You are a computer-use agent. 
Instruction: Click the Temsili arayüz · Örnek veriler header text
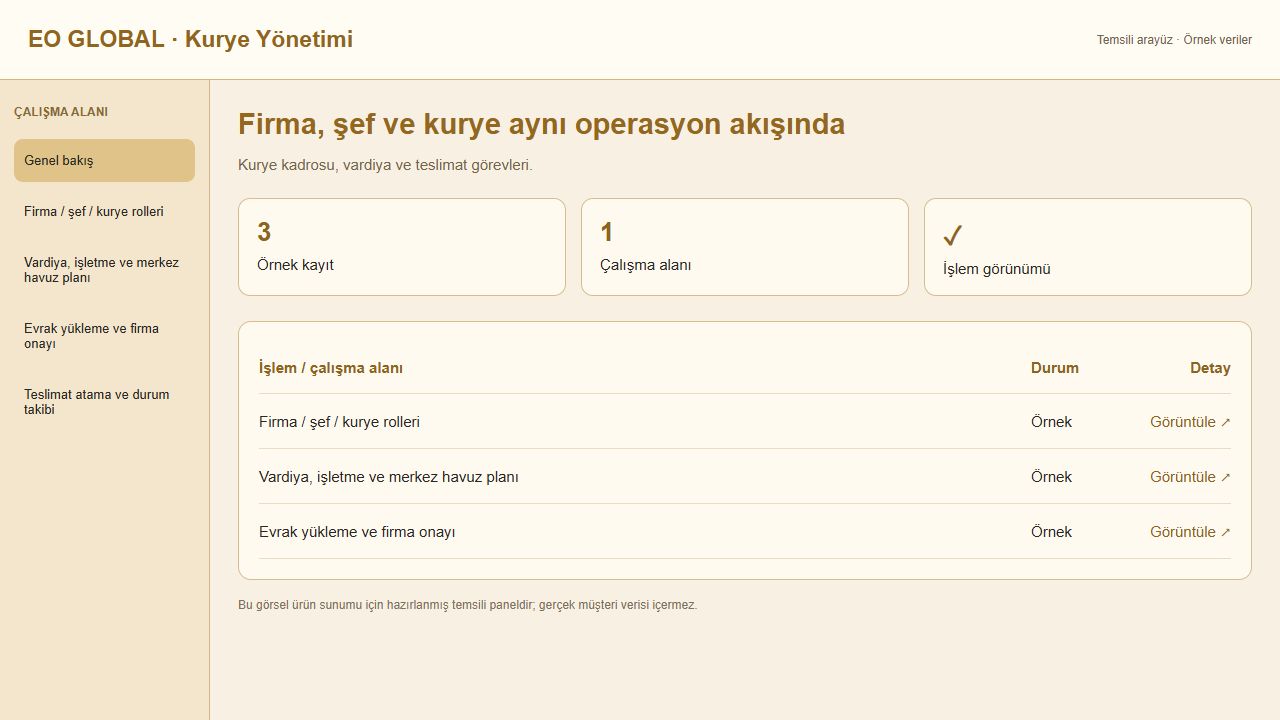pyautogui.click(x=1174, y=40)
